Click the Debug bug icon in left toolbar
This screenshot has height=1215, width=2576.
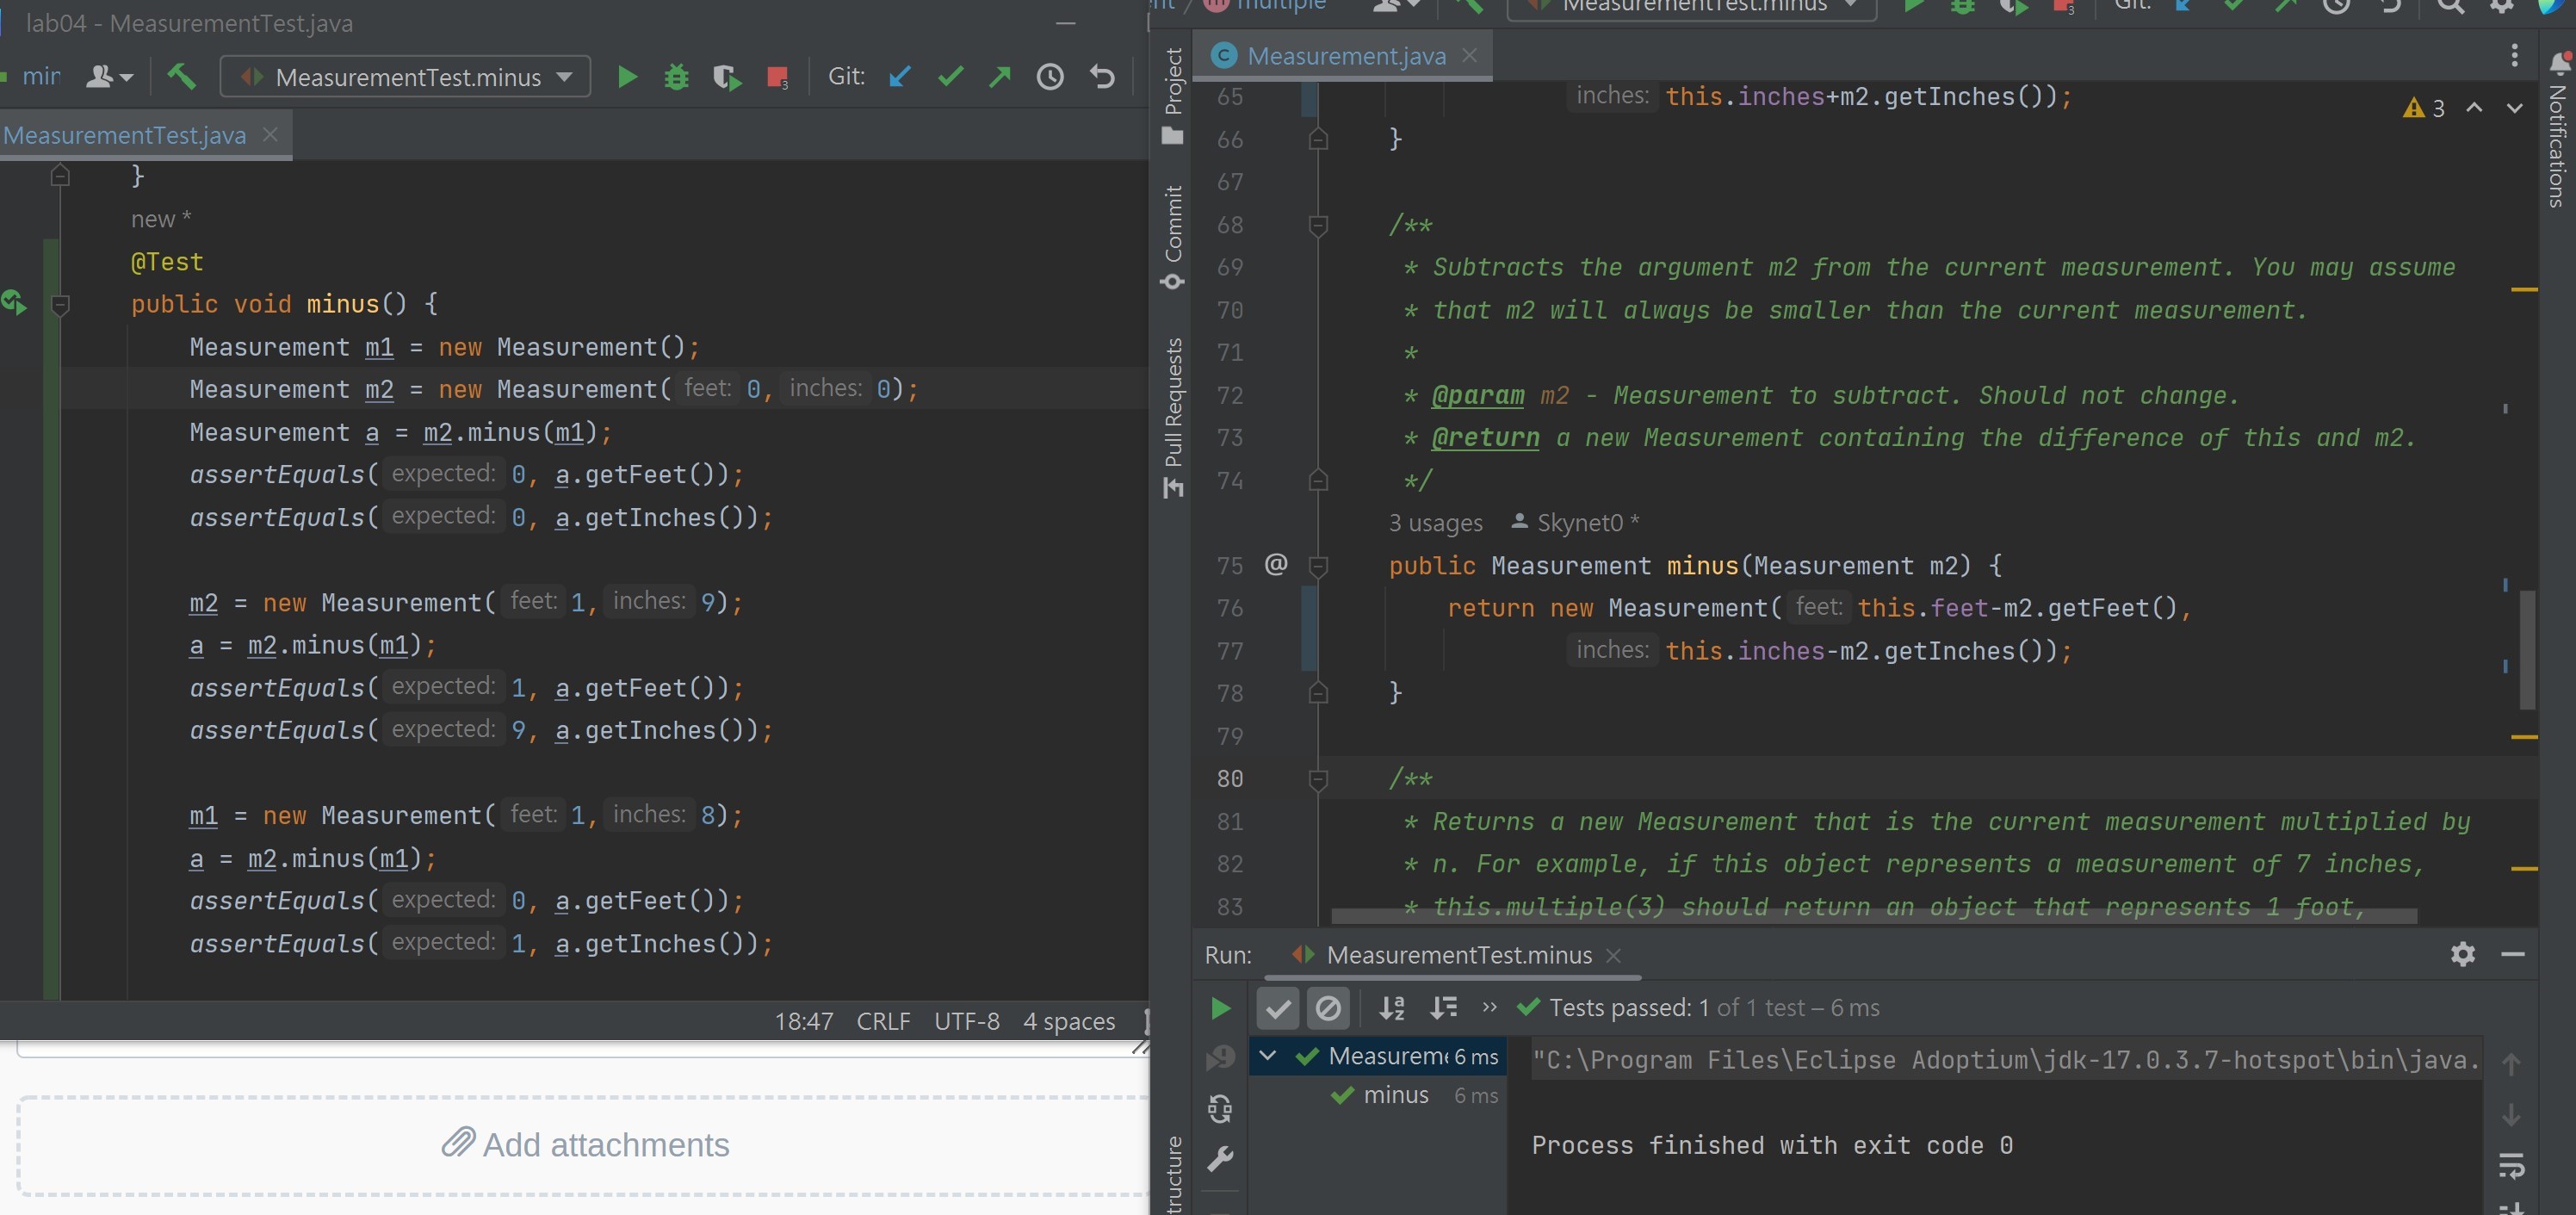676,77
